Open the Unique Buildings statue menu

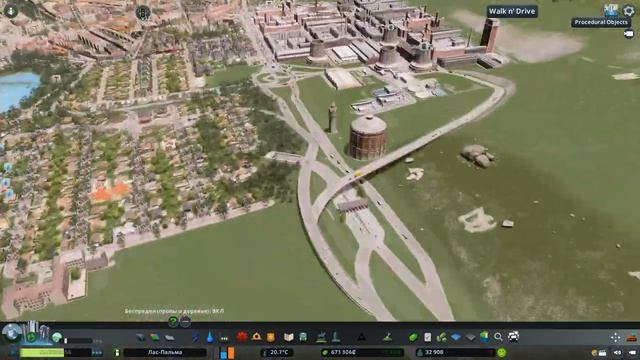point(336,337)
